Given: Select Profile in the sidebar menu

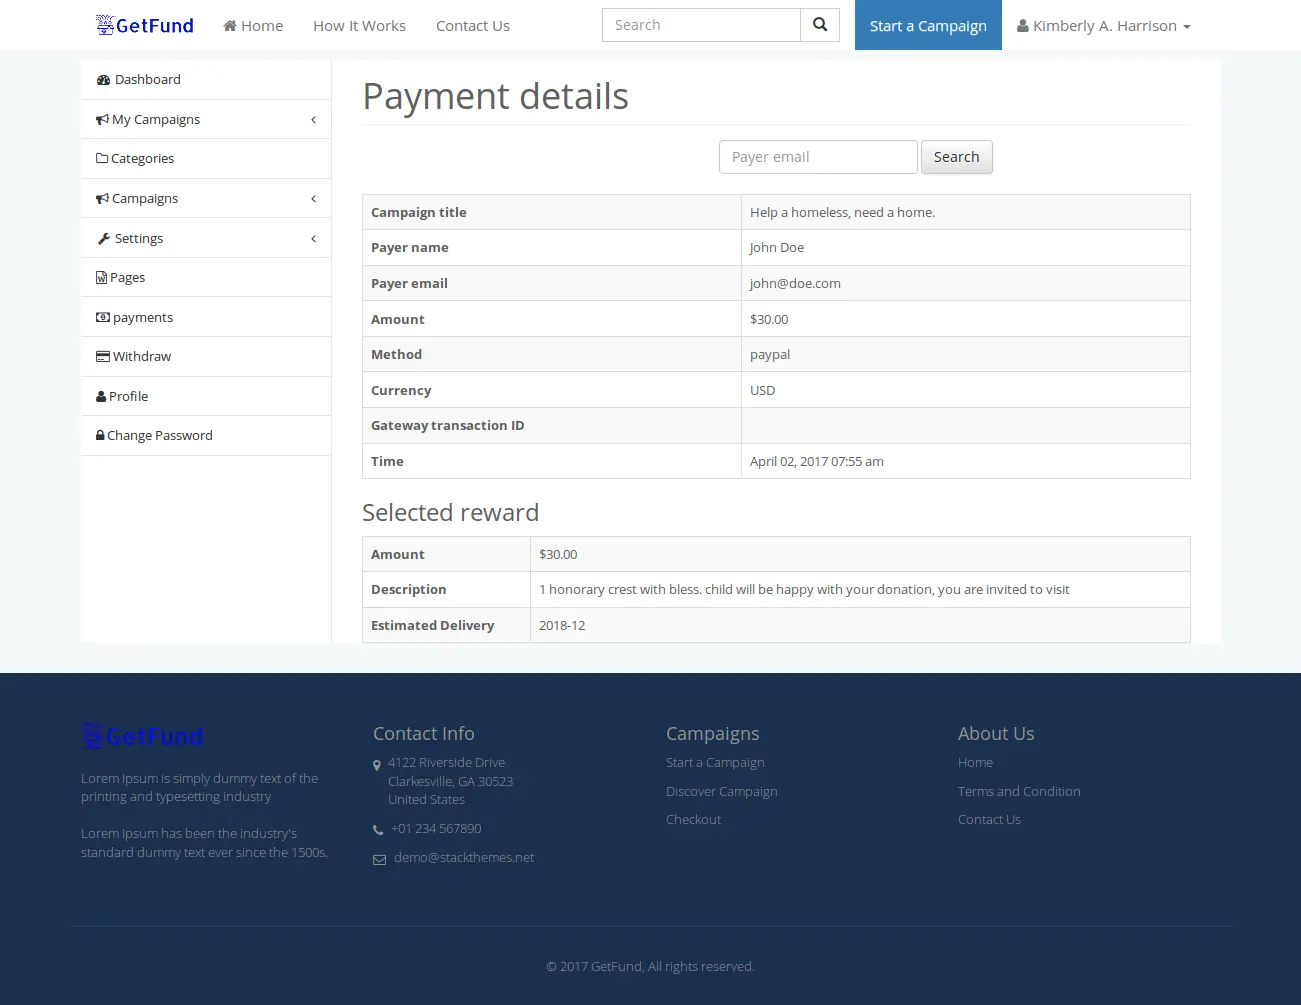Looking at the screenshot, I should pyautogui.click(x=206, y=396).
